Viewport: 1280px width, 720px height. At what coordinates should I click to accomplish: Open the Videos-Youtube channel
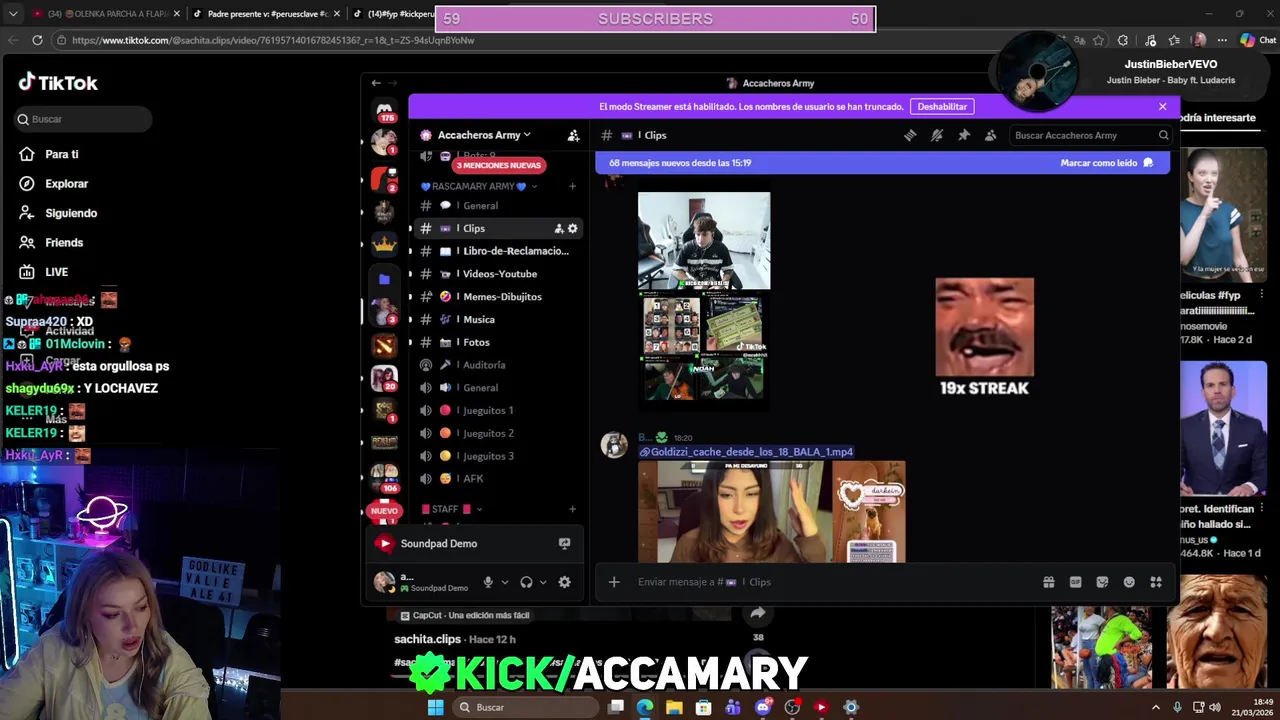coord(498,274)
